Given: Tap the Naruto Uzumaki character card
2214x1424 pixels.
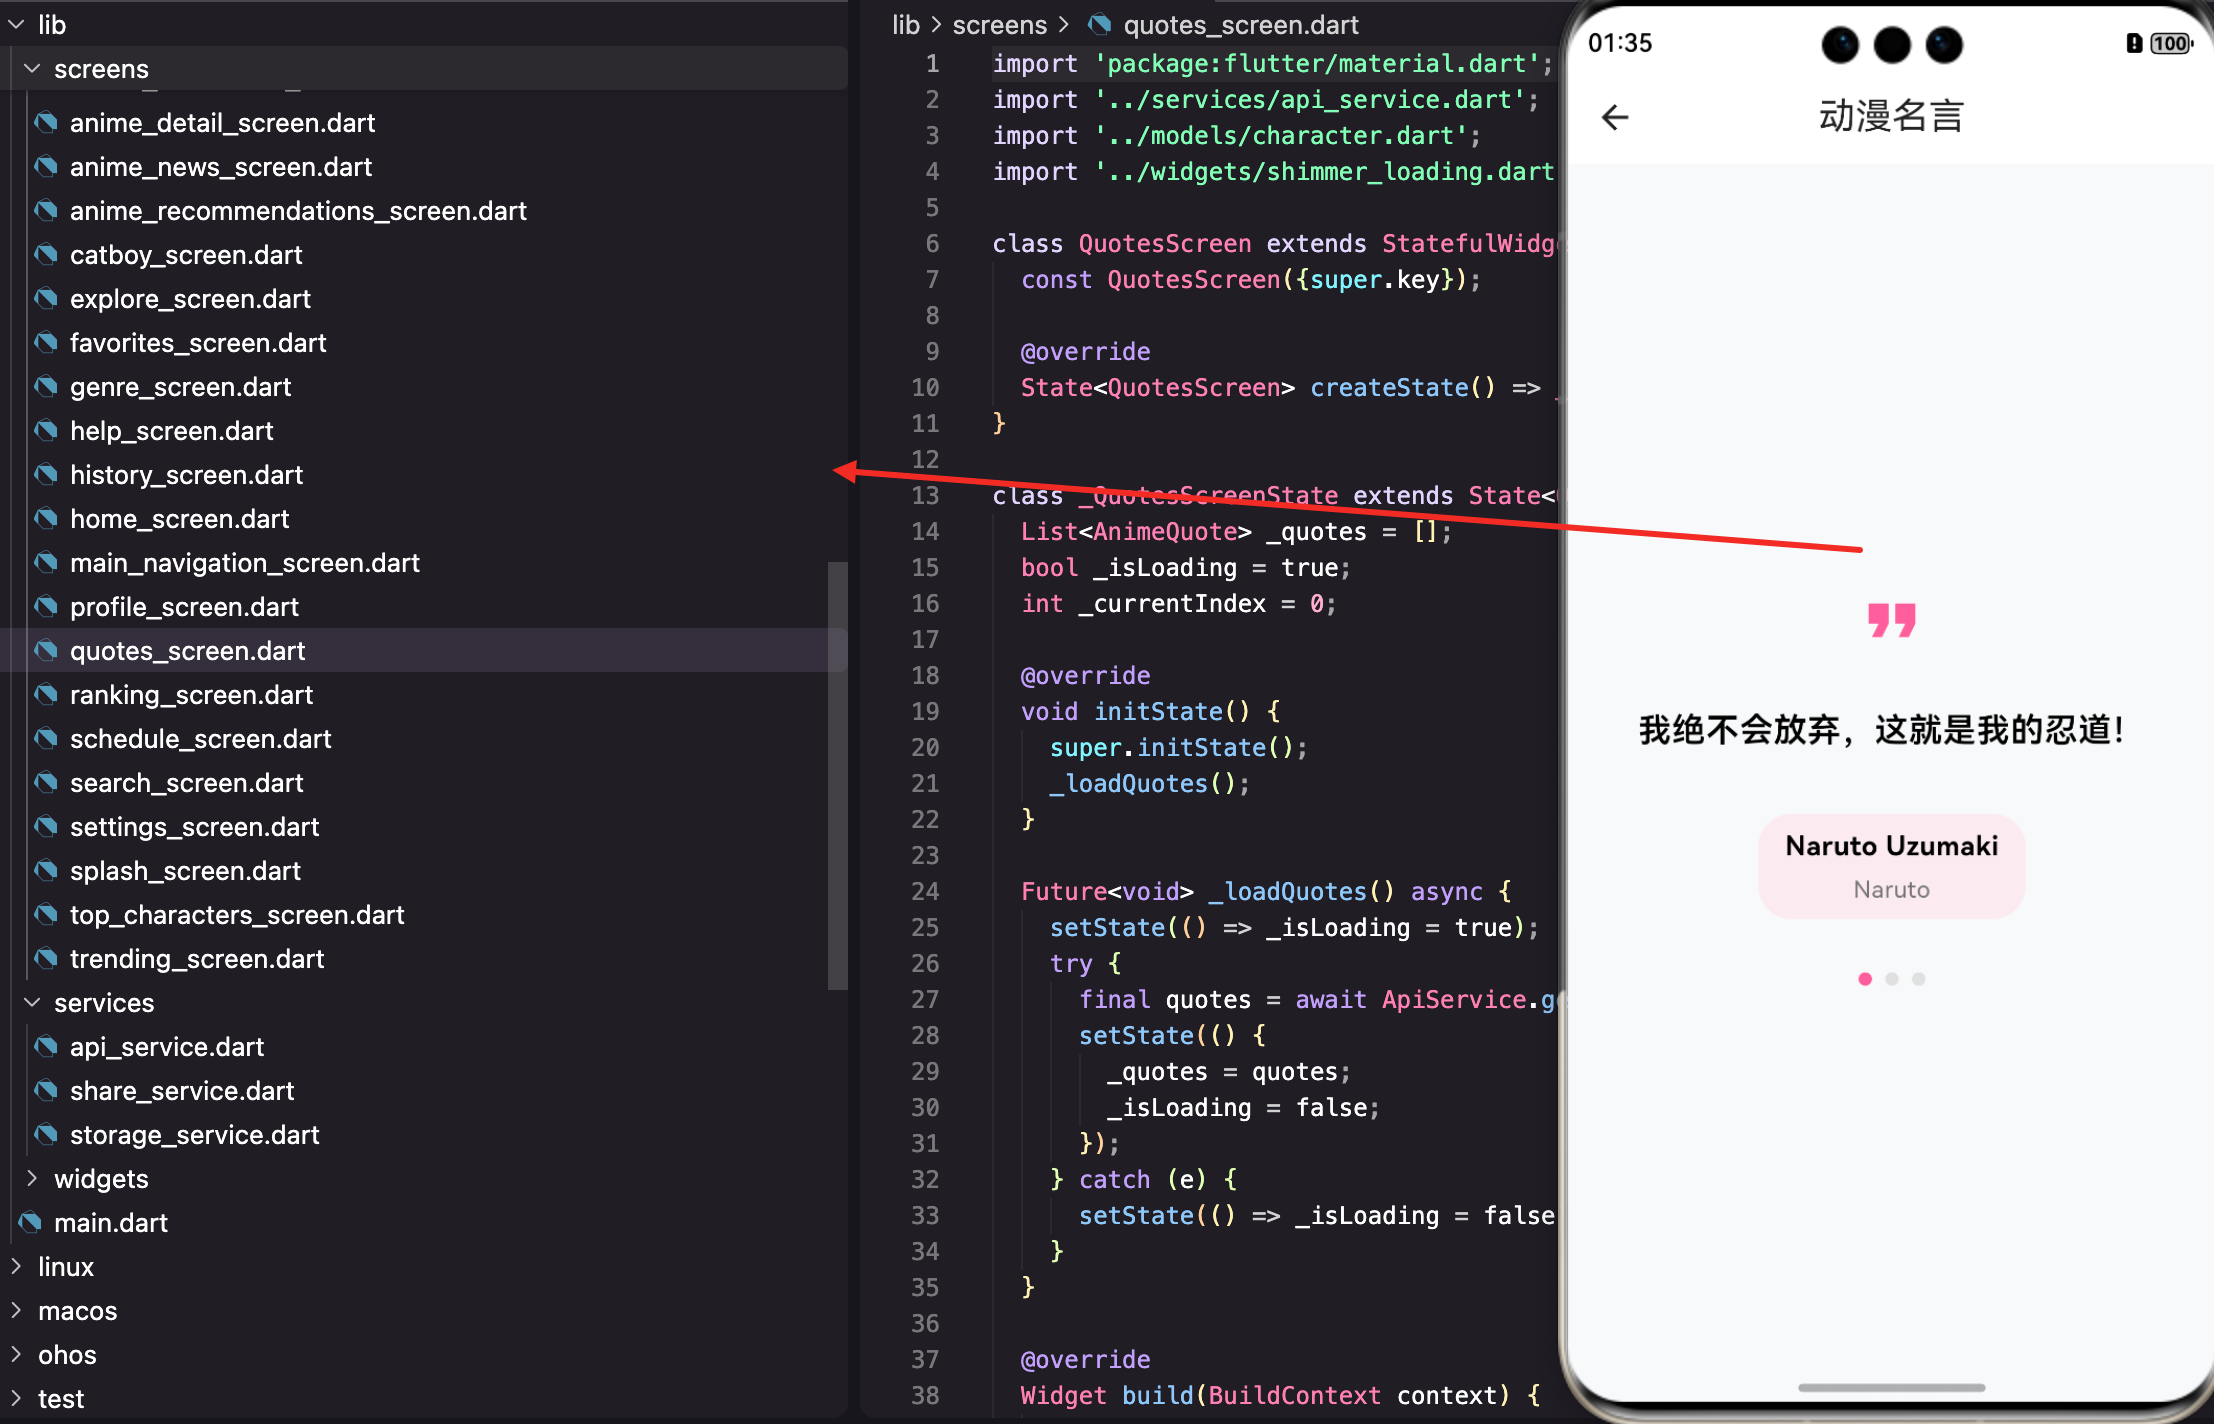Looking at the screenshot, I should tap(1891, 866).
